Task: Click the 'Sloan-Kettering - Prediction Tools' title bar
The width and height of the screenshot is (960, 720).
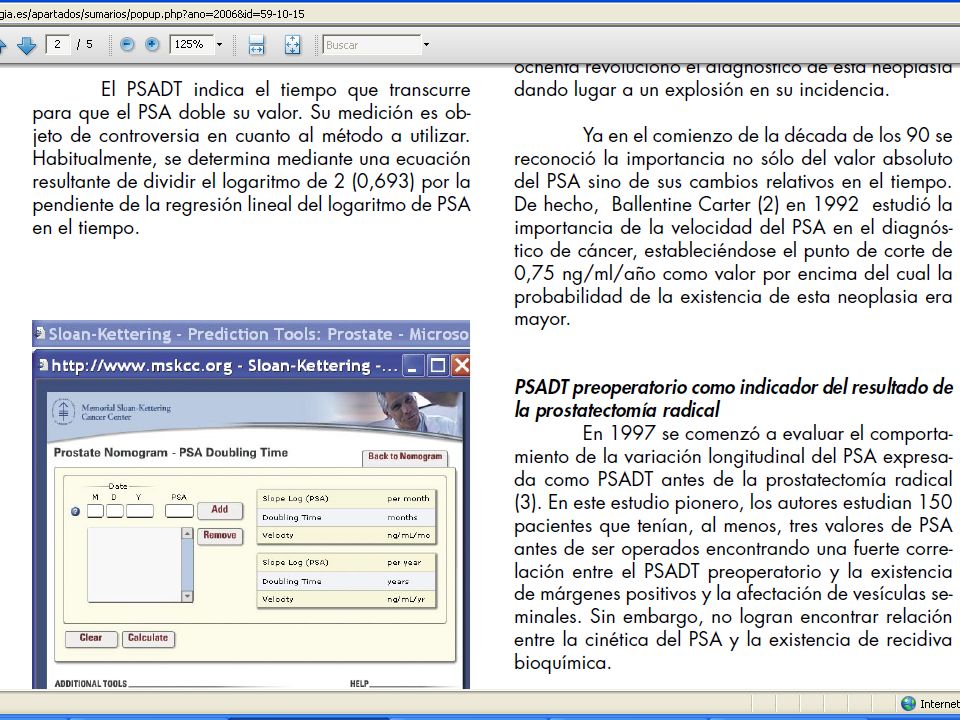Action: click(x=251, y=334)
